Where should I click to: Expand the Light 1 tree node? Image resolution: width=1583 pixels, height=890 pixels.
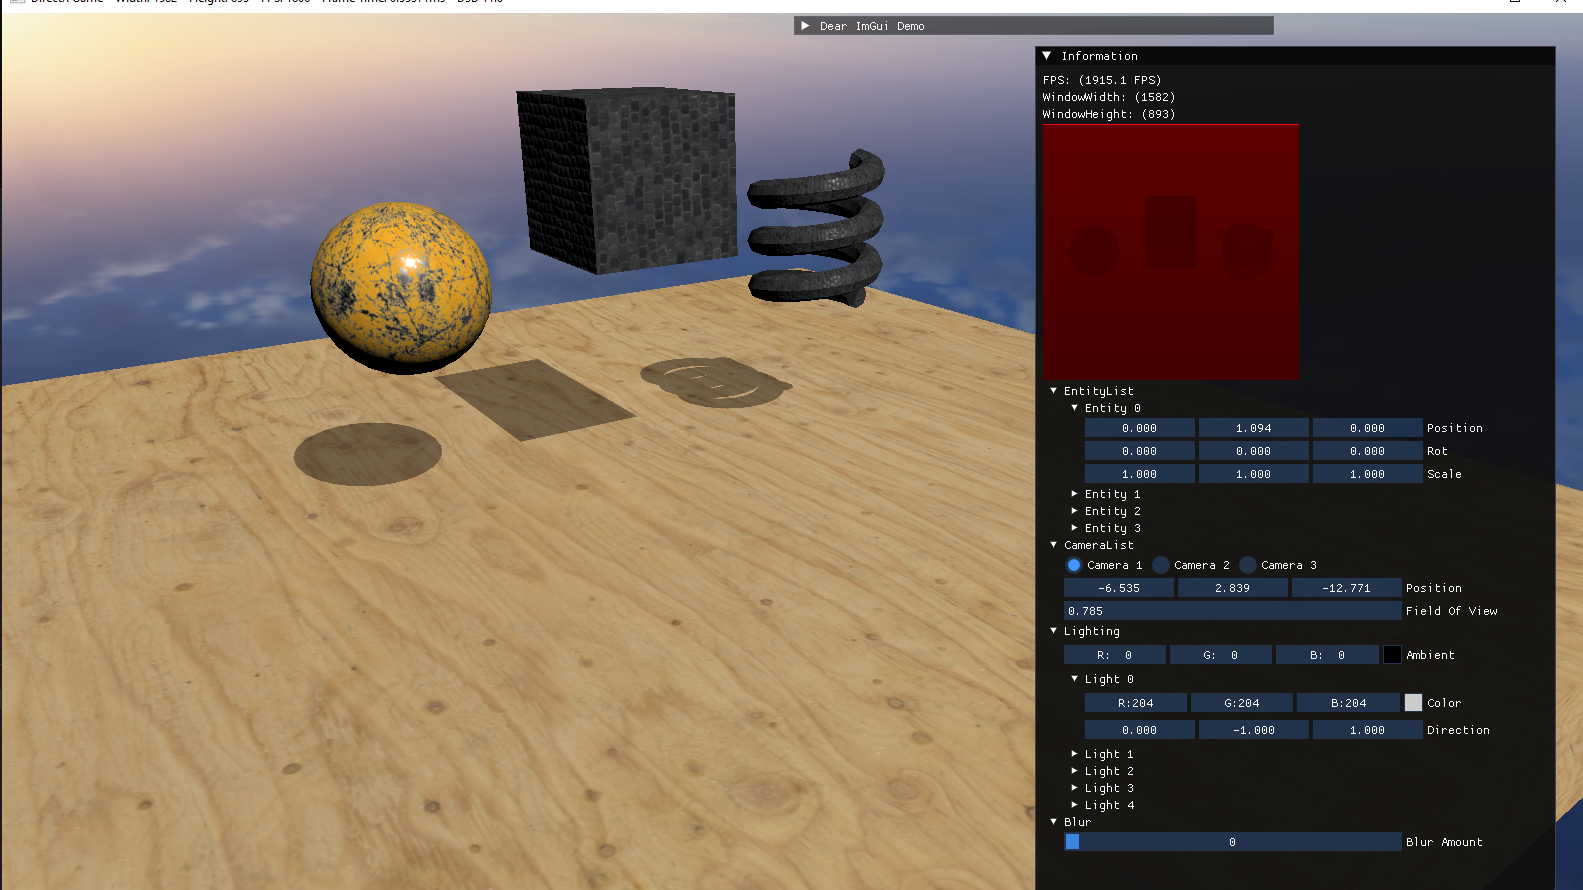click(1075, 754)
